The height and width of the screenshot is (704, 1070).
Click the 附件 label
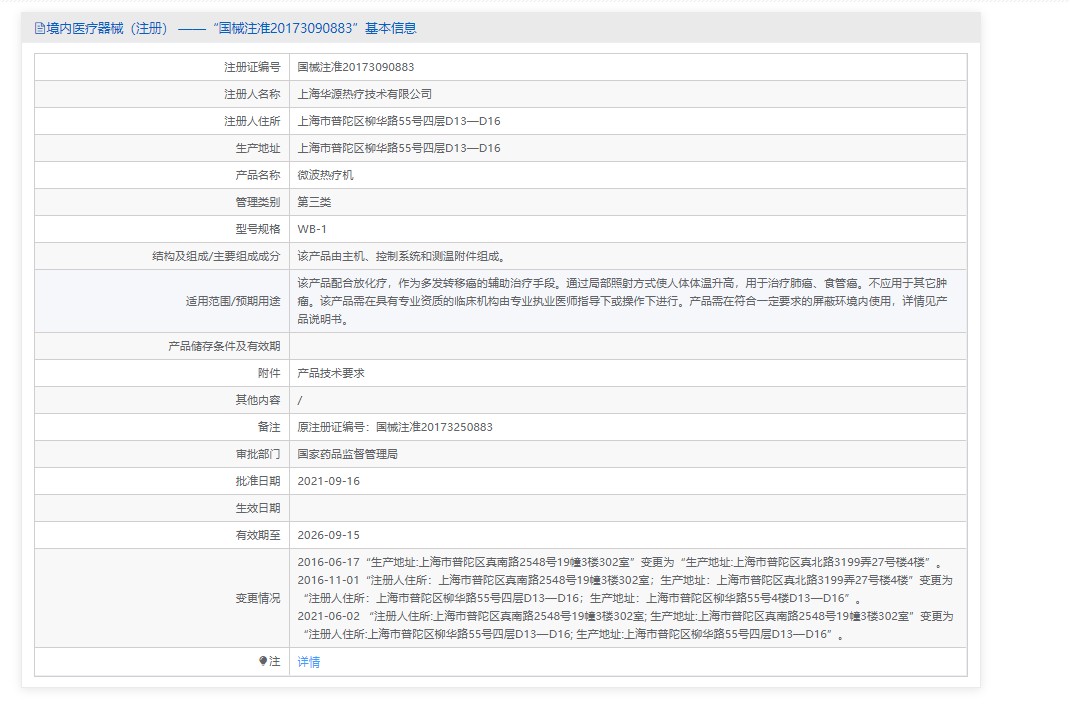(269, 373)
